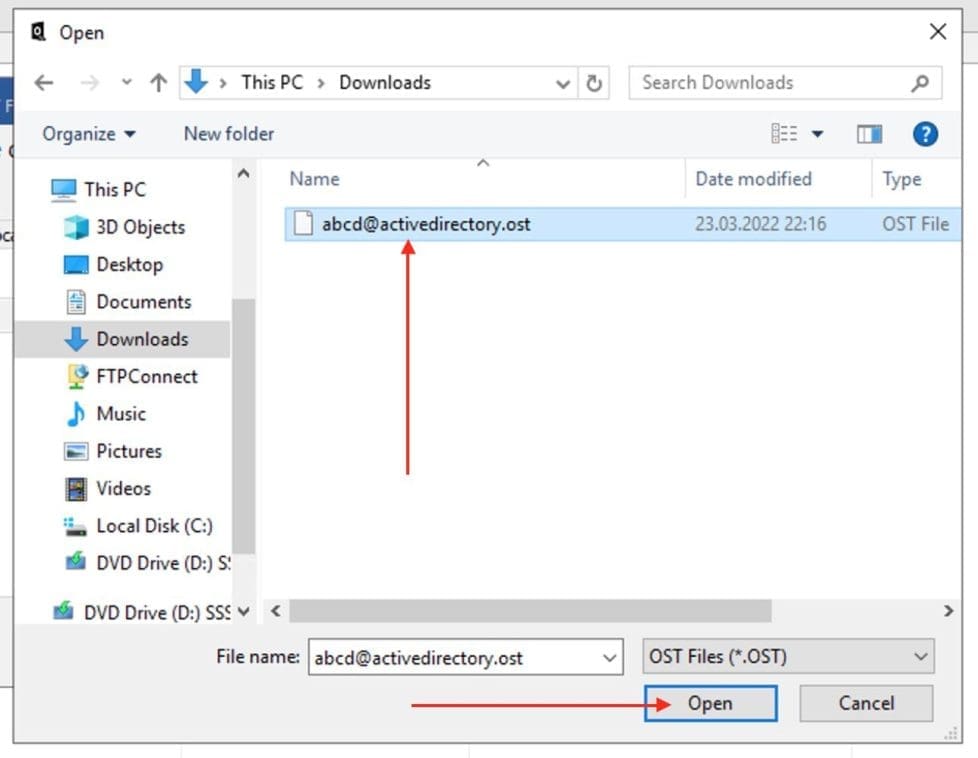Expand the recent locations chevron
The image size is (978, 758).
click(126, 83)
